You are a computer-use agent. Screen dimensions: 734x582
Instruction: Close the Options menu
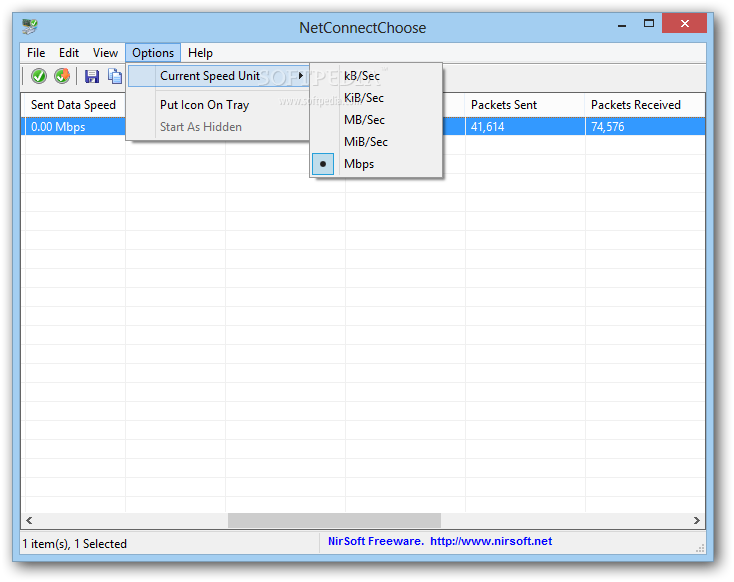[153, 53]
